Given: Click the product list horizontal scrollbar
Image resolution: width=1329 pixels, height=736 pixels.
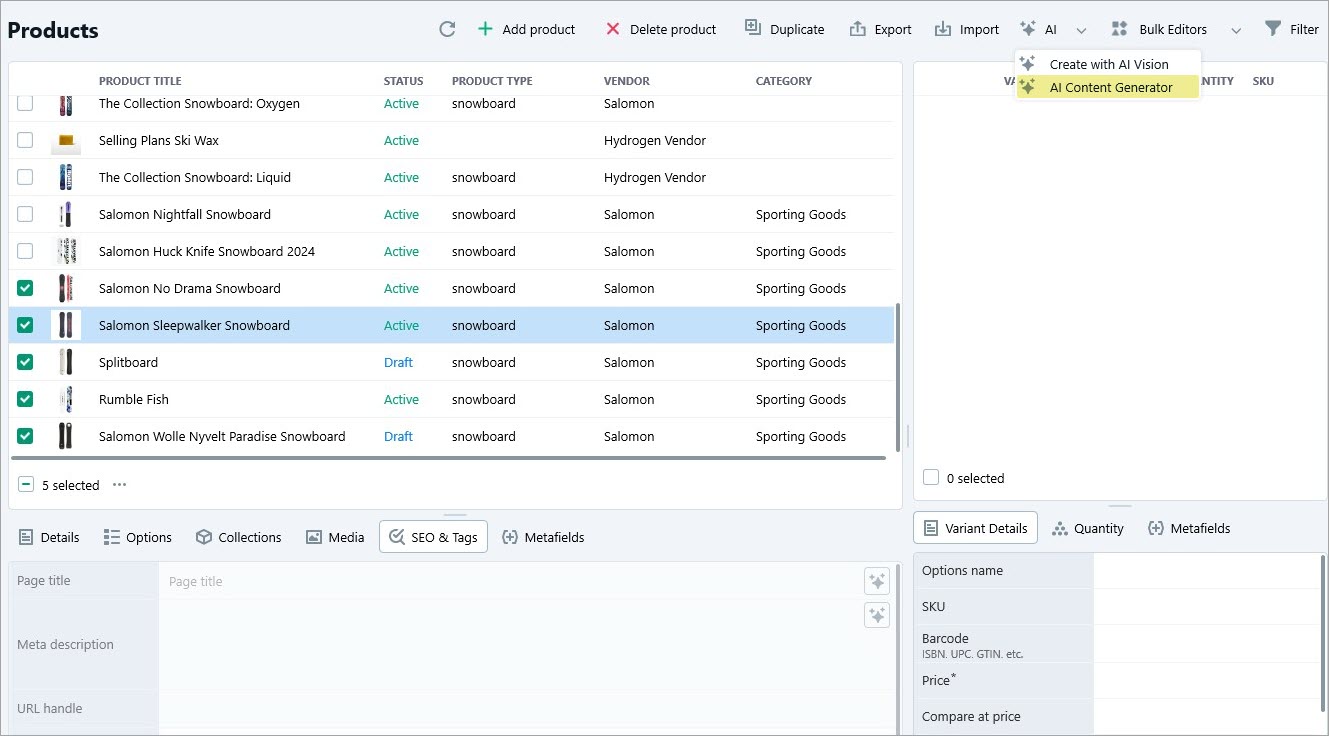Looking at the screenshot, I should (x=448, y=458).
